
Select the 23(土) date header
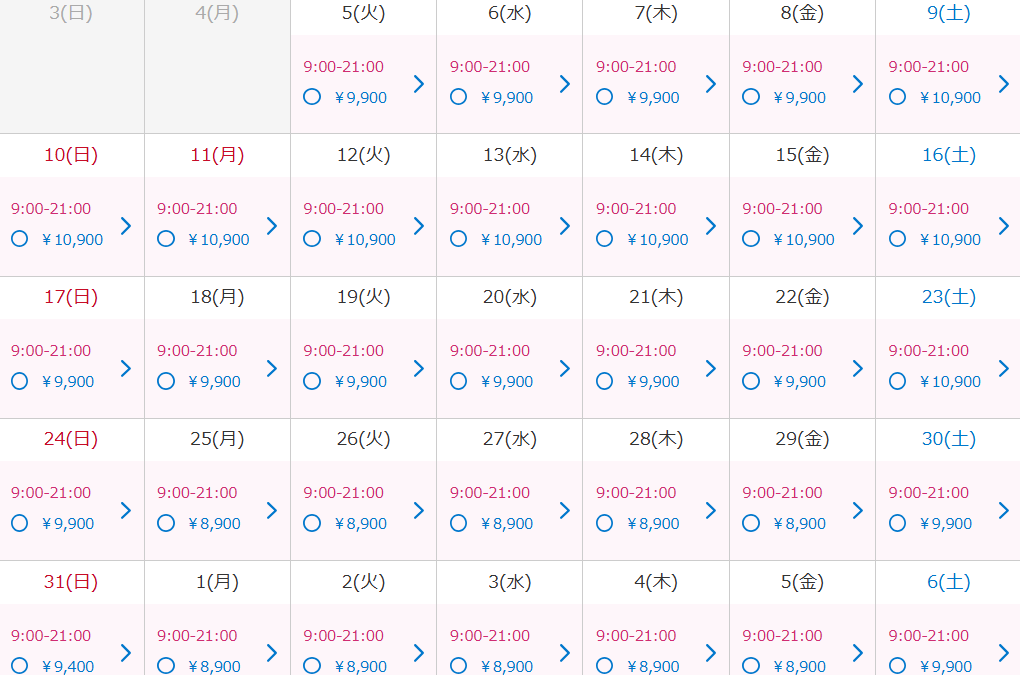coord(948,297)
